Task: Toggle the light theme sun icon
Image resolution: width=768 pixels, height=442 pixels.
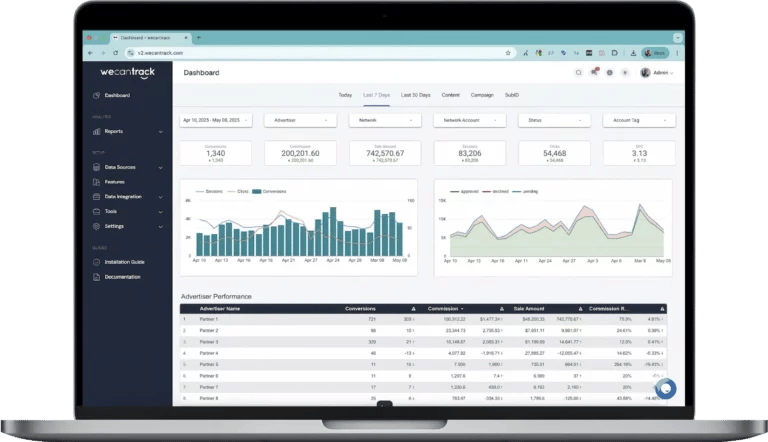Action: (x=625, y=73)
